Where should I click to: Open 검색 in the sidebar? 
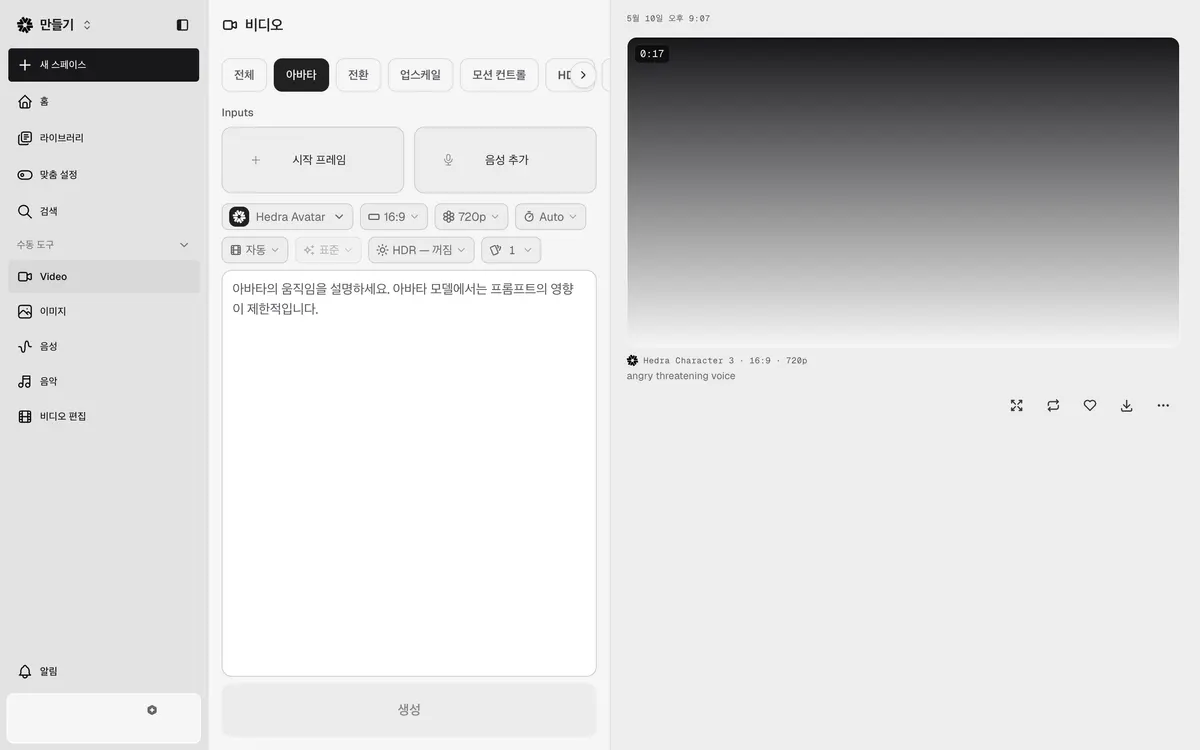(104, 211)
